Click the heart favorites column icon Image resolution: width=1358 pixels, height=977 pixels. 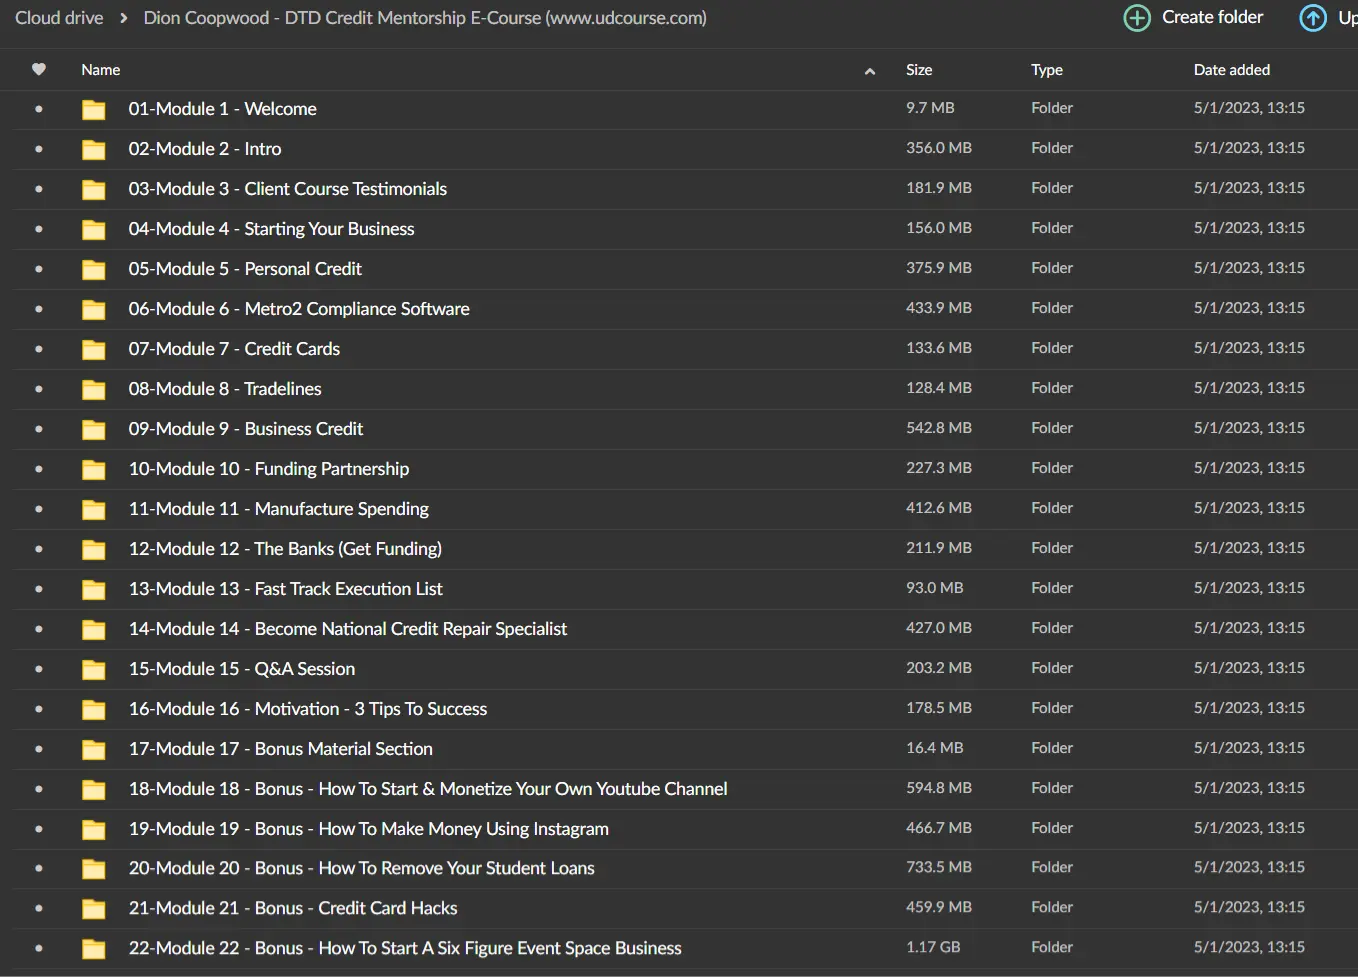(x=39, y=70)
